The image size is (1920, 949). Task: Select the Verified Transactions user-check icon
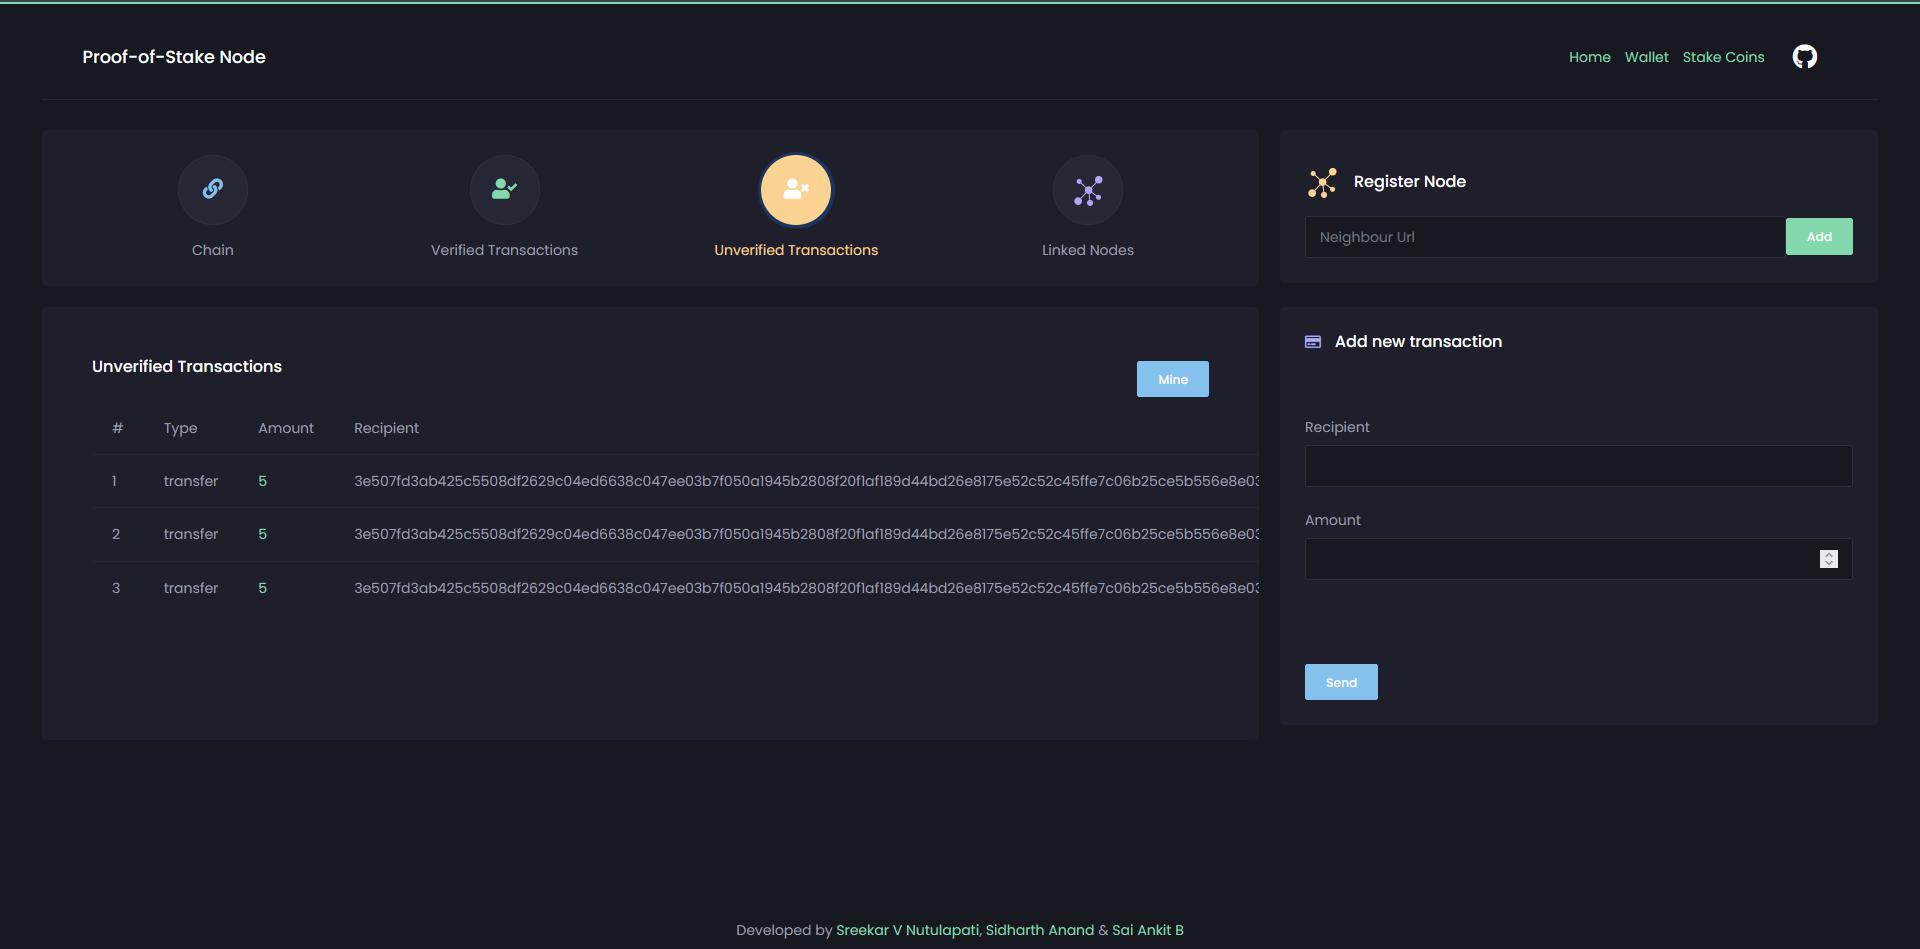(x=504, y=189)
